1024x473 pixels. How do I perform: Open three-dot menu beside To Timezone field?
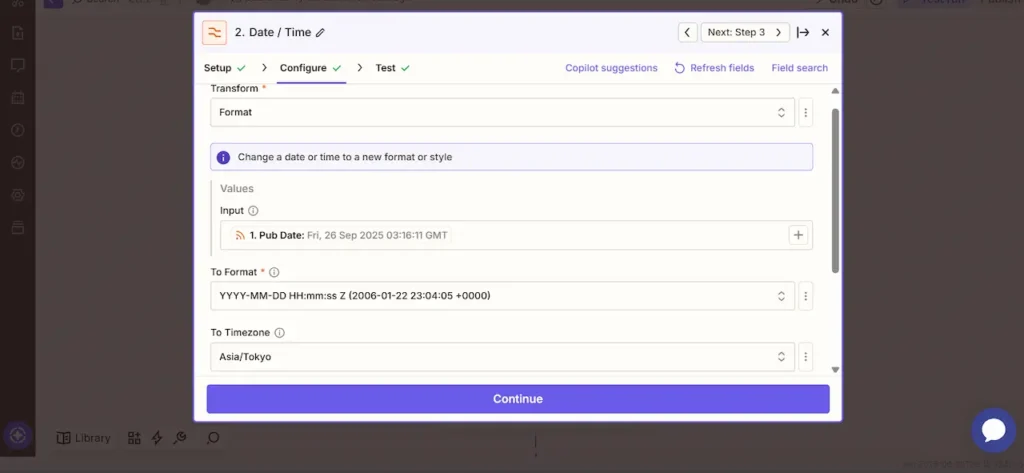tap(805, 357)
